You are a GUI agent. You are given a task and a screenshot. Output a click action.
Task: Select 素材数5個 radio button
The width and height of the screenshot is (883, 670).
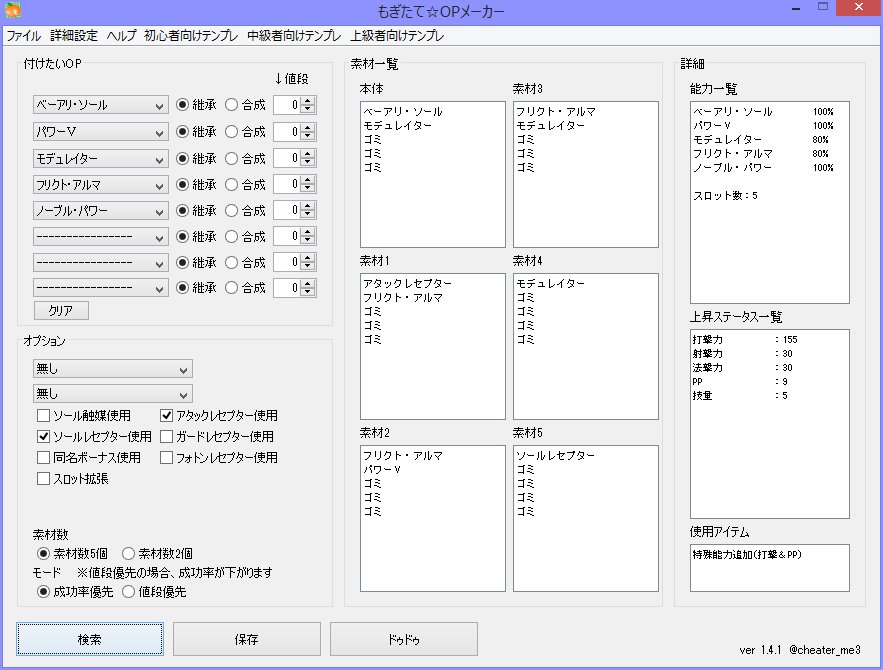(72, 553)
